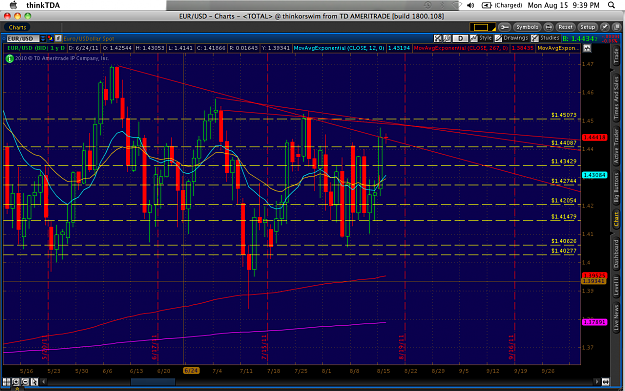Click the 1.43429 price level label
The image size is (625, 391).
564,161
